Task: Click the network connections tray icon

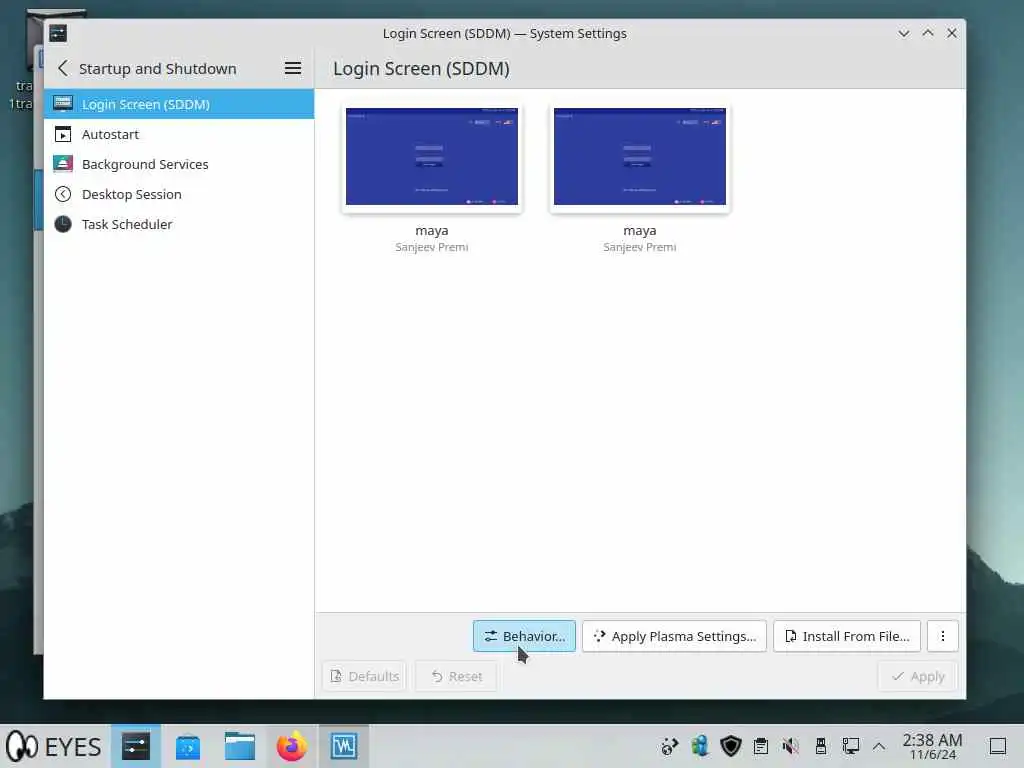Action: click(851, 746)
